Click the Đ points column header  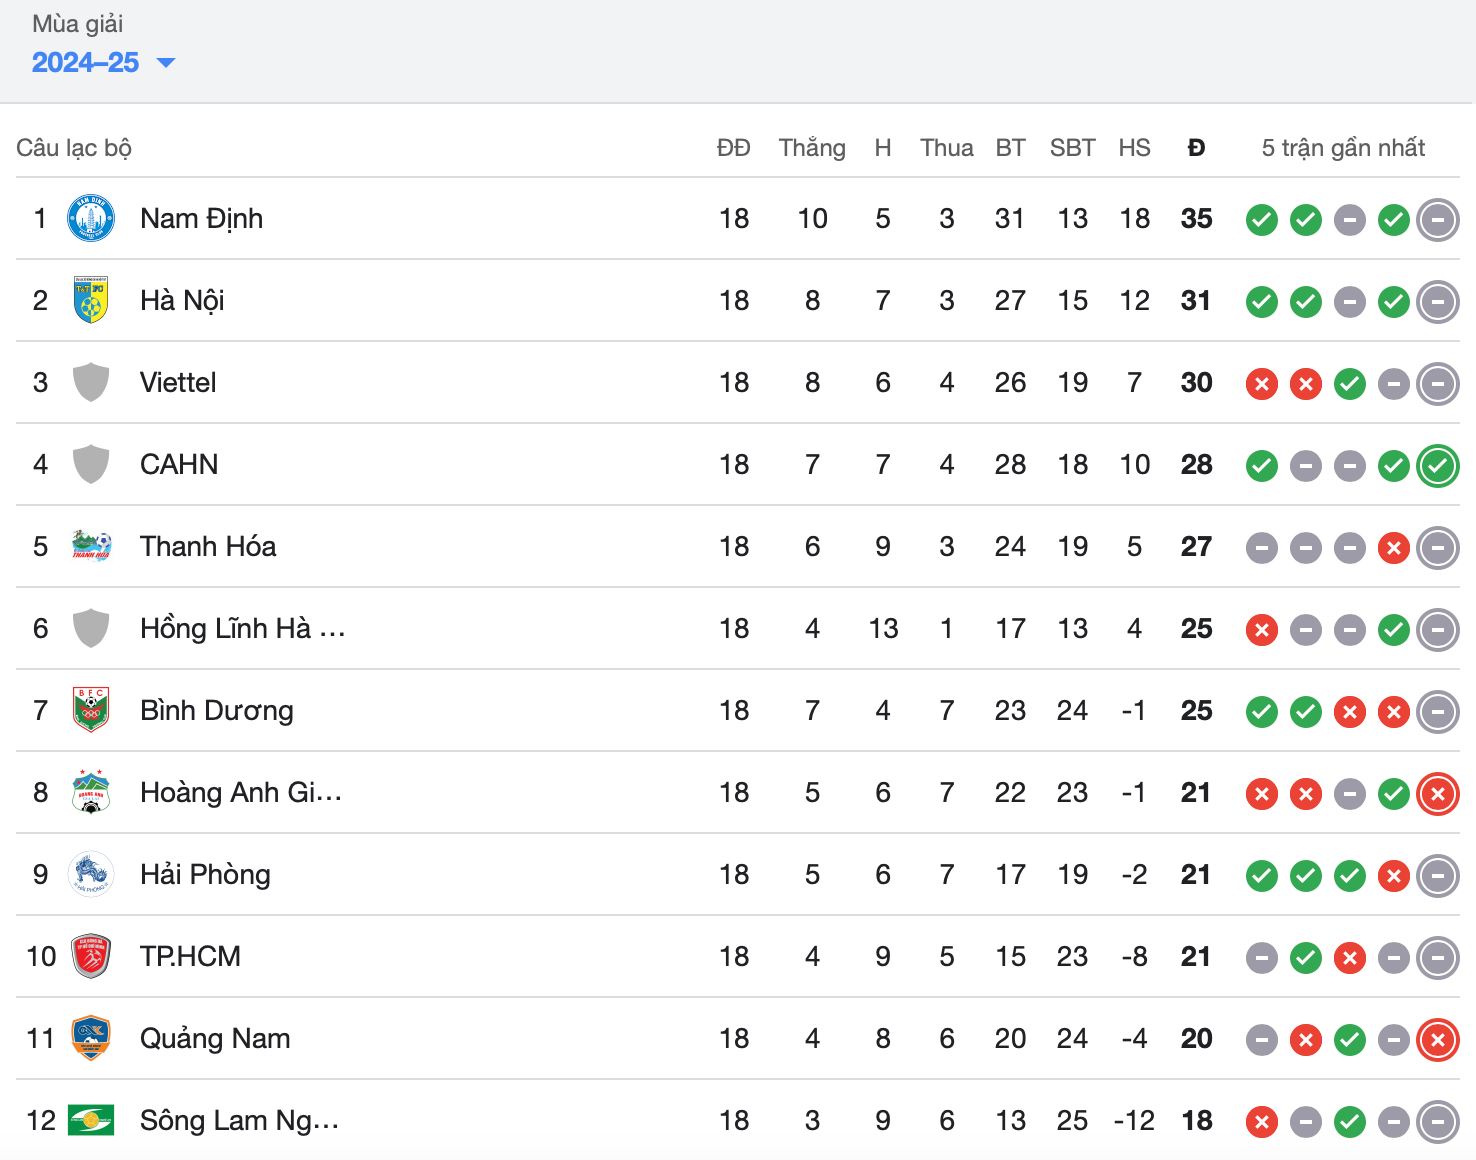coord(1196,148)
